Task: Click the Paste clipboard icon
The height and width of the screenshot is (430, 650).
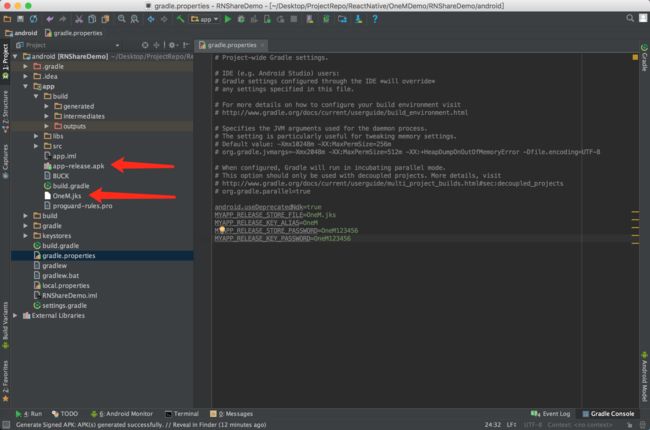Action: (105, 19)
